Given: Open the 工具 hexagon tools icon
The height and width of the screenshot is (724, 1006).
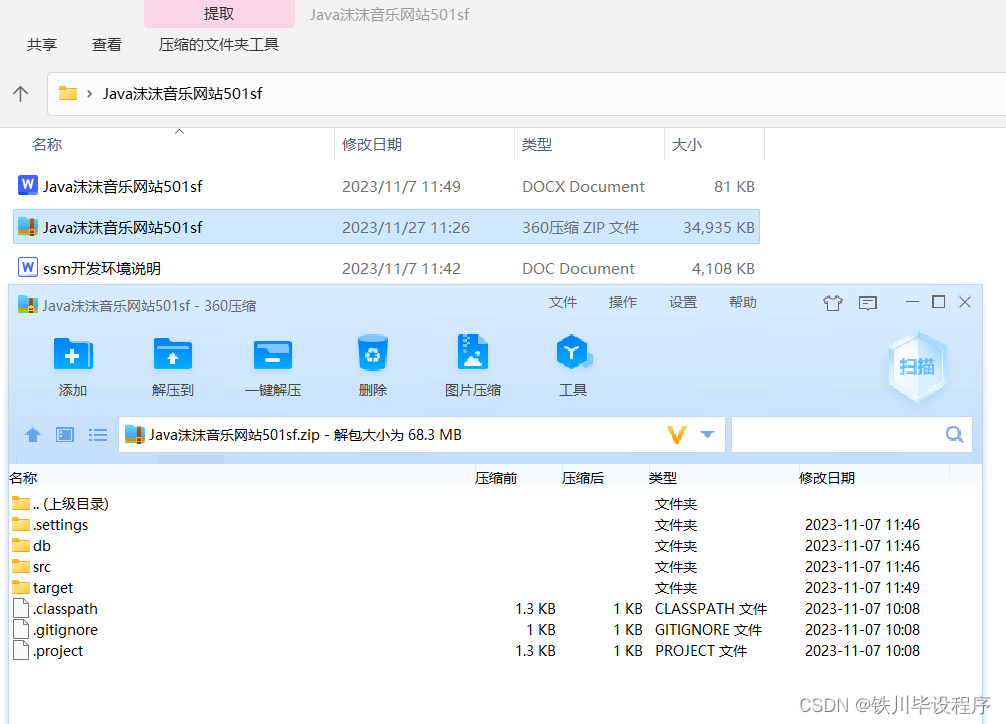Looking at the screenshot, I should point(573,352).
